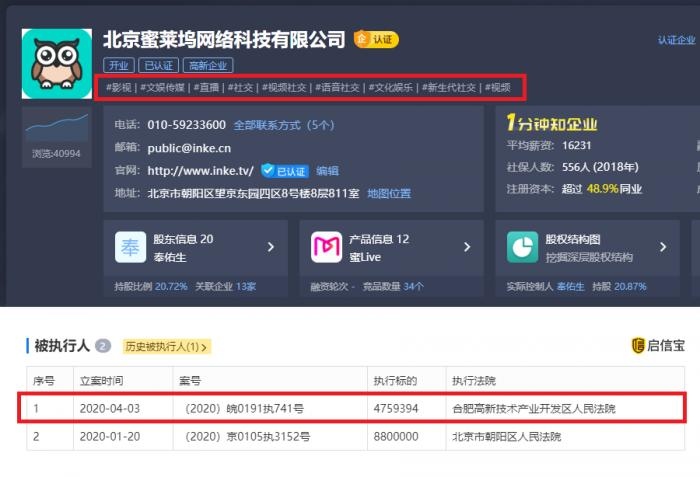Expand the 股东信息 card arrow
The image size is (700, 477).
point(270,246)
